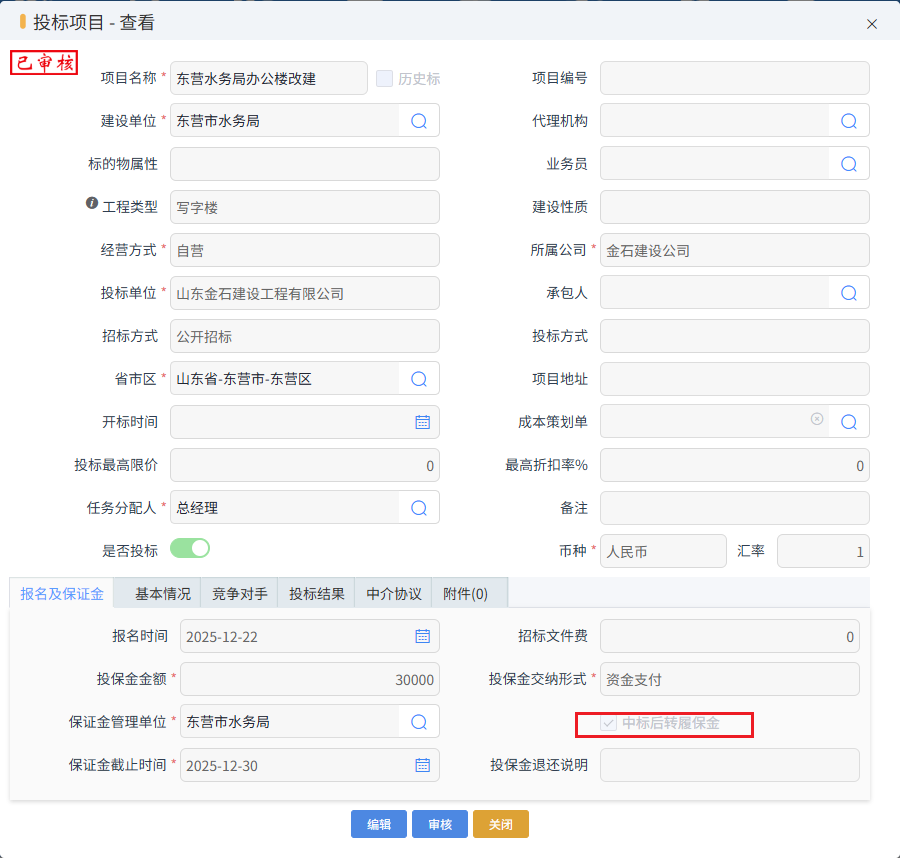Screen dimensions: 900x858
Task: Click info icon beside 工程类型
Action: coord(92,203)
